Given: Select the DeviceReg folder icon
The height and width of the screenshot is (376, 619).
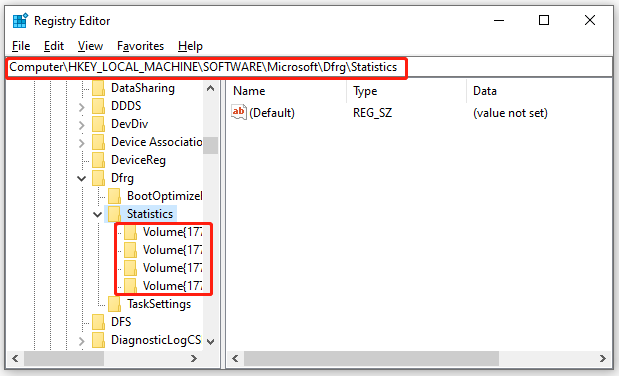Looking at the screenshot, I should pyautogui.click(x=98, y=160).
